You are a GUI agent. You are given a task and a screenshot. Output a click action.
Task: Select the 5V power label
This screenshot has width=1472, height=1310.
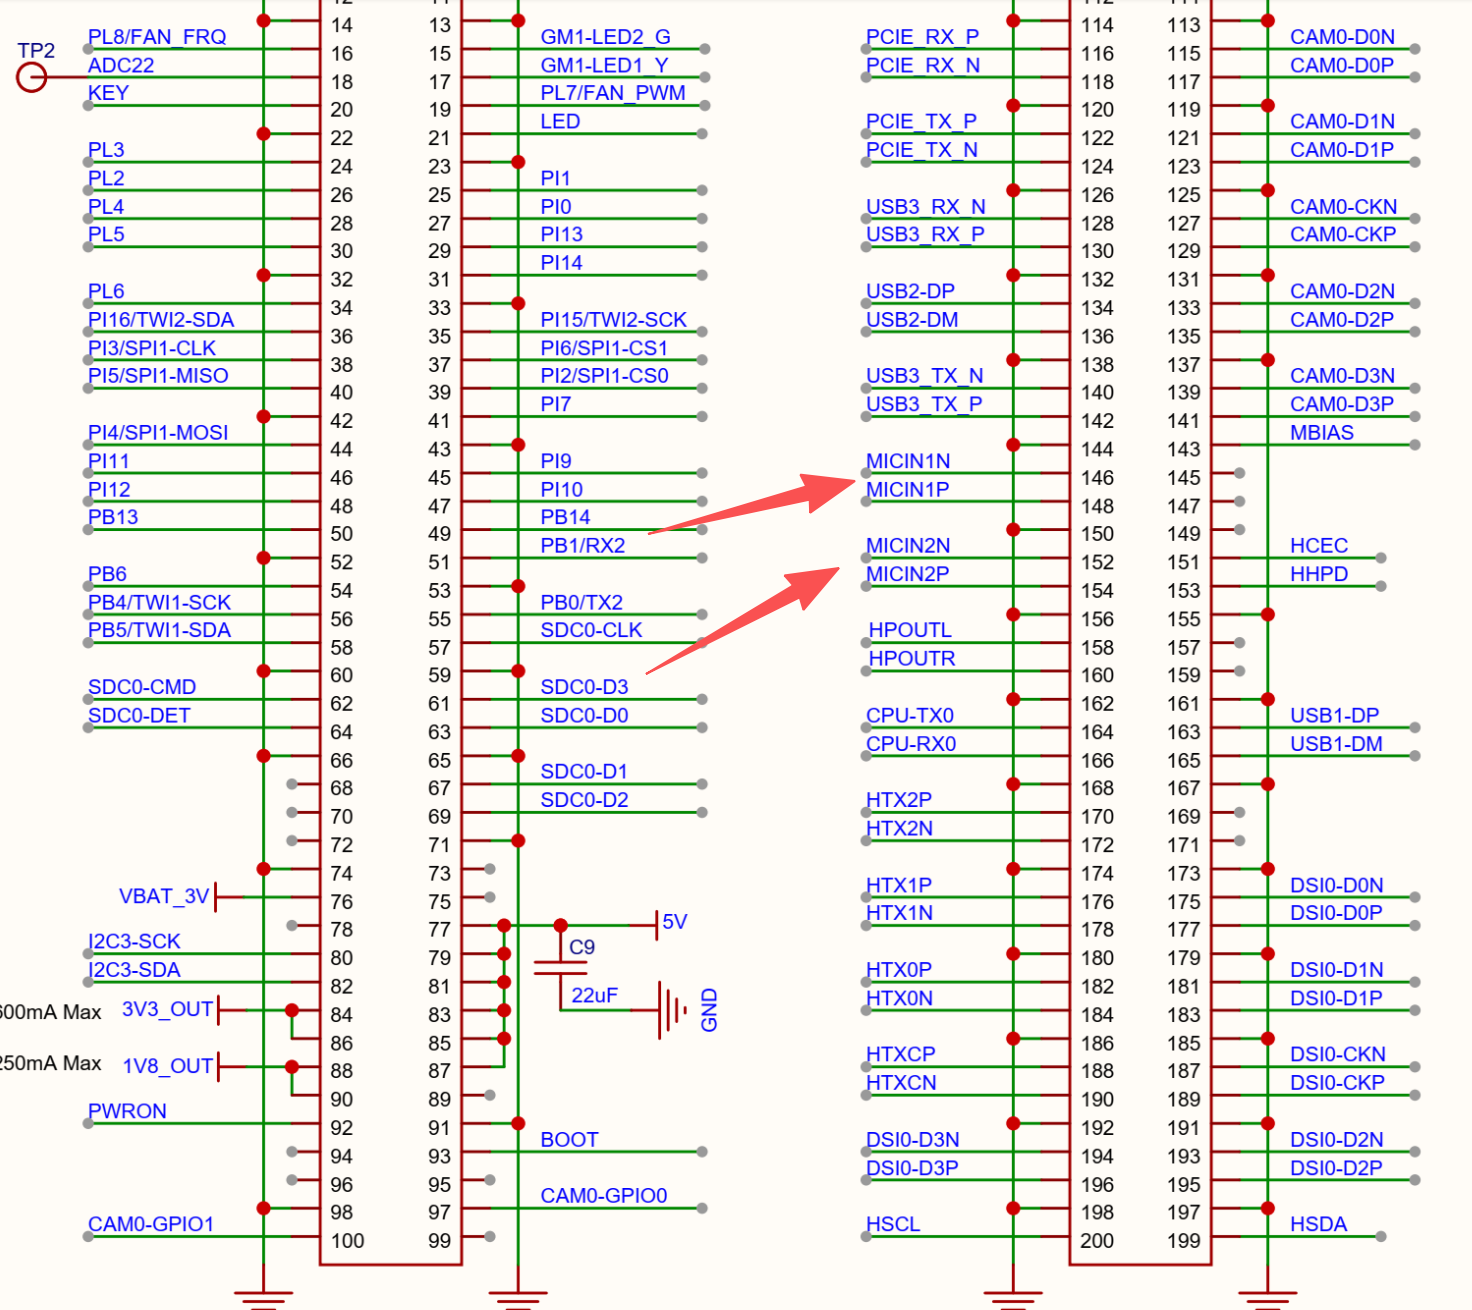[x=675, y=922]
